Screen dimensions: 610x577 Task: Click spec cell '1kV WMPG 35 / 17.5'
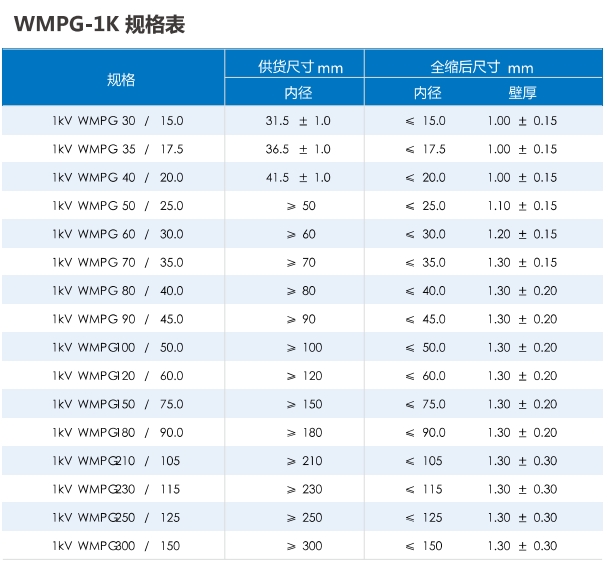118,149
